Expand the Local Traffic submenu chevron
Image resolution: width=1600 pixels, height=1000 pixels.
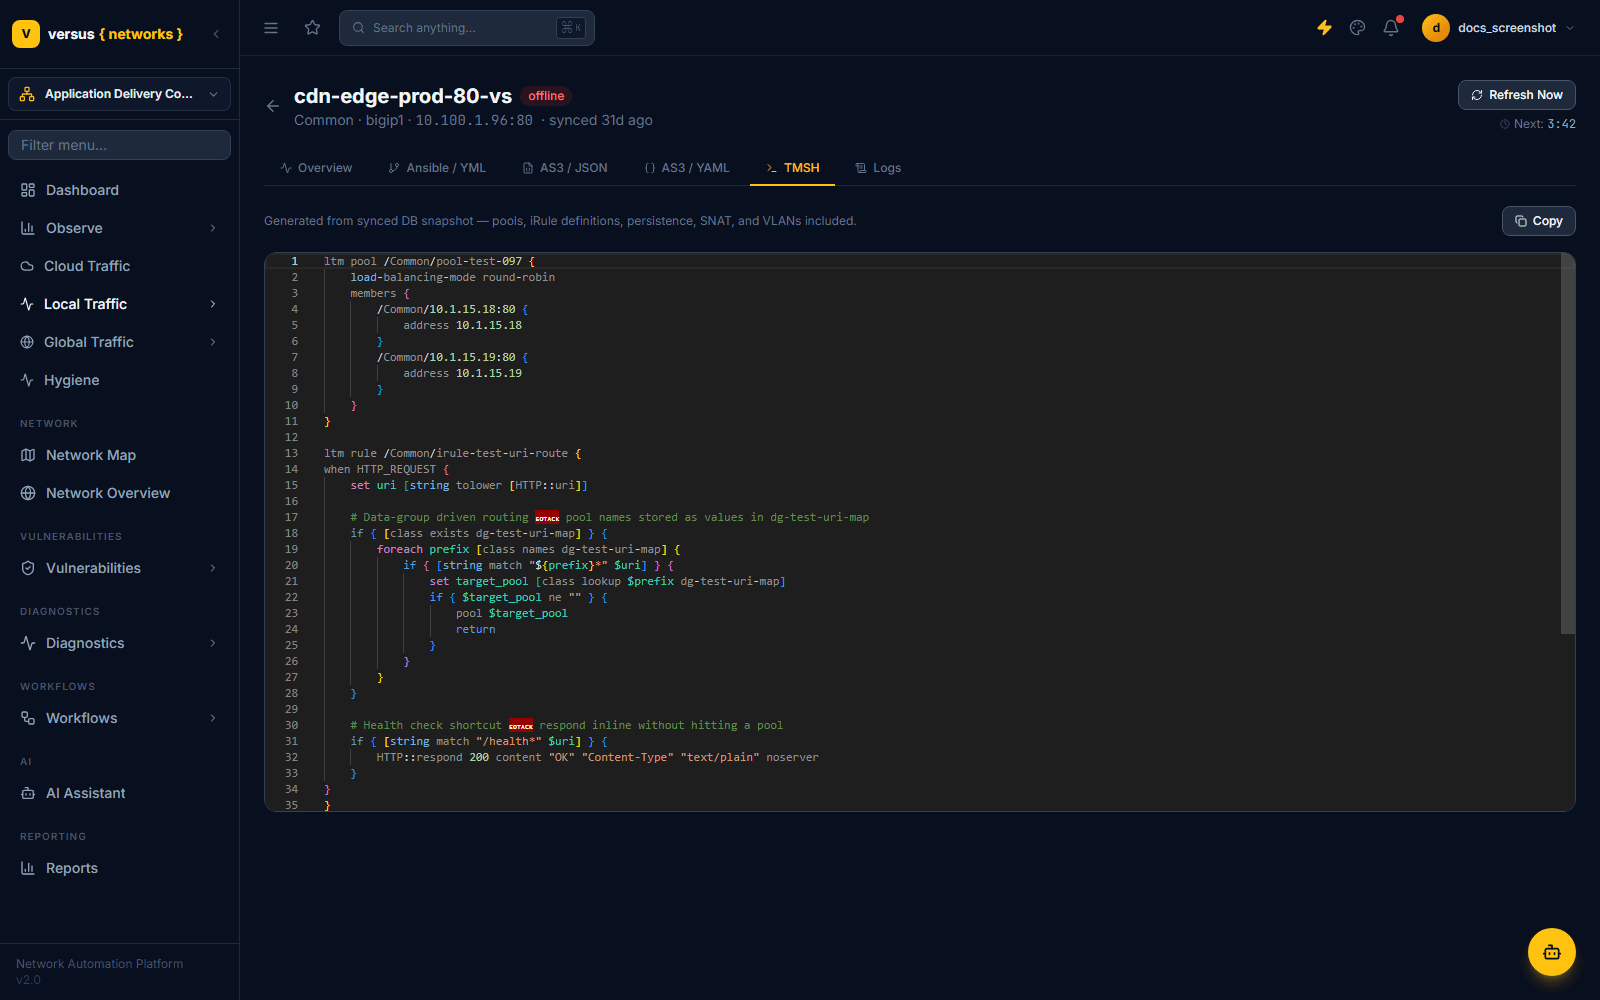213,304
